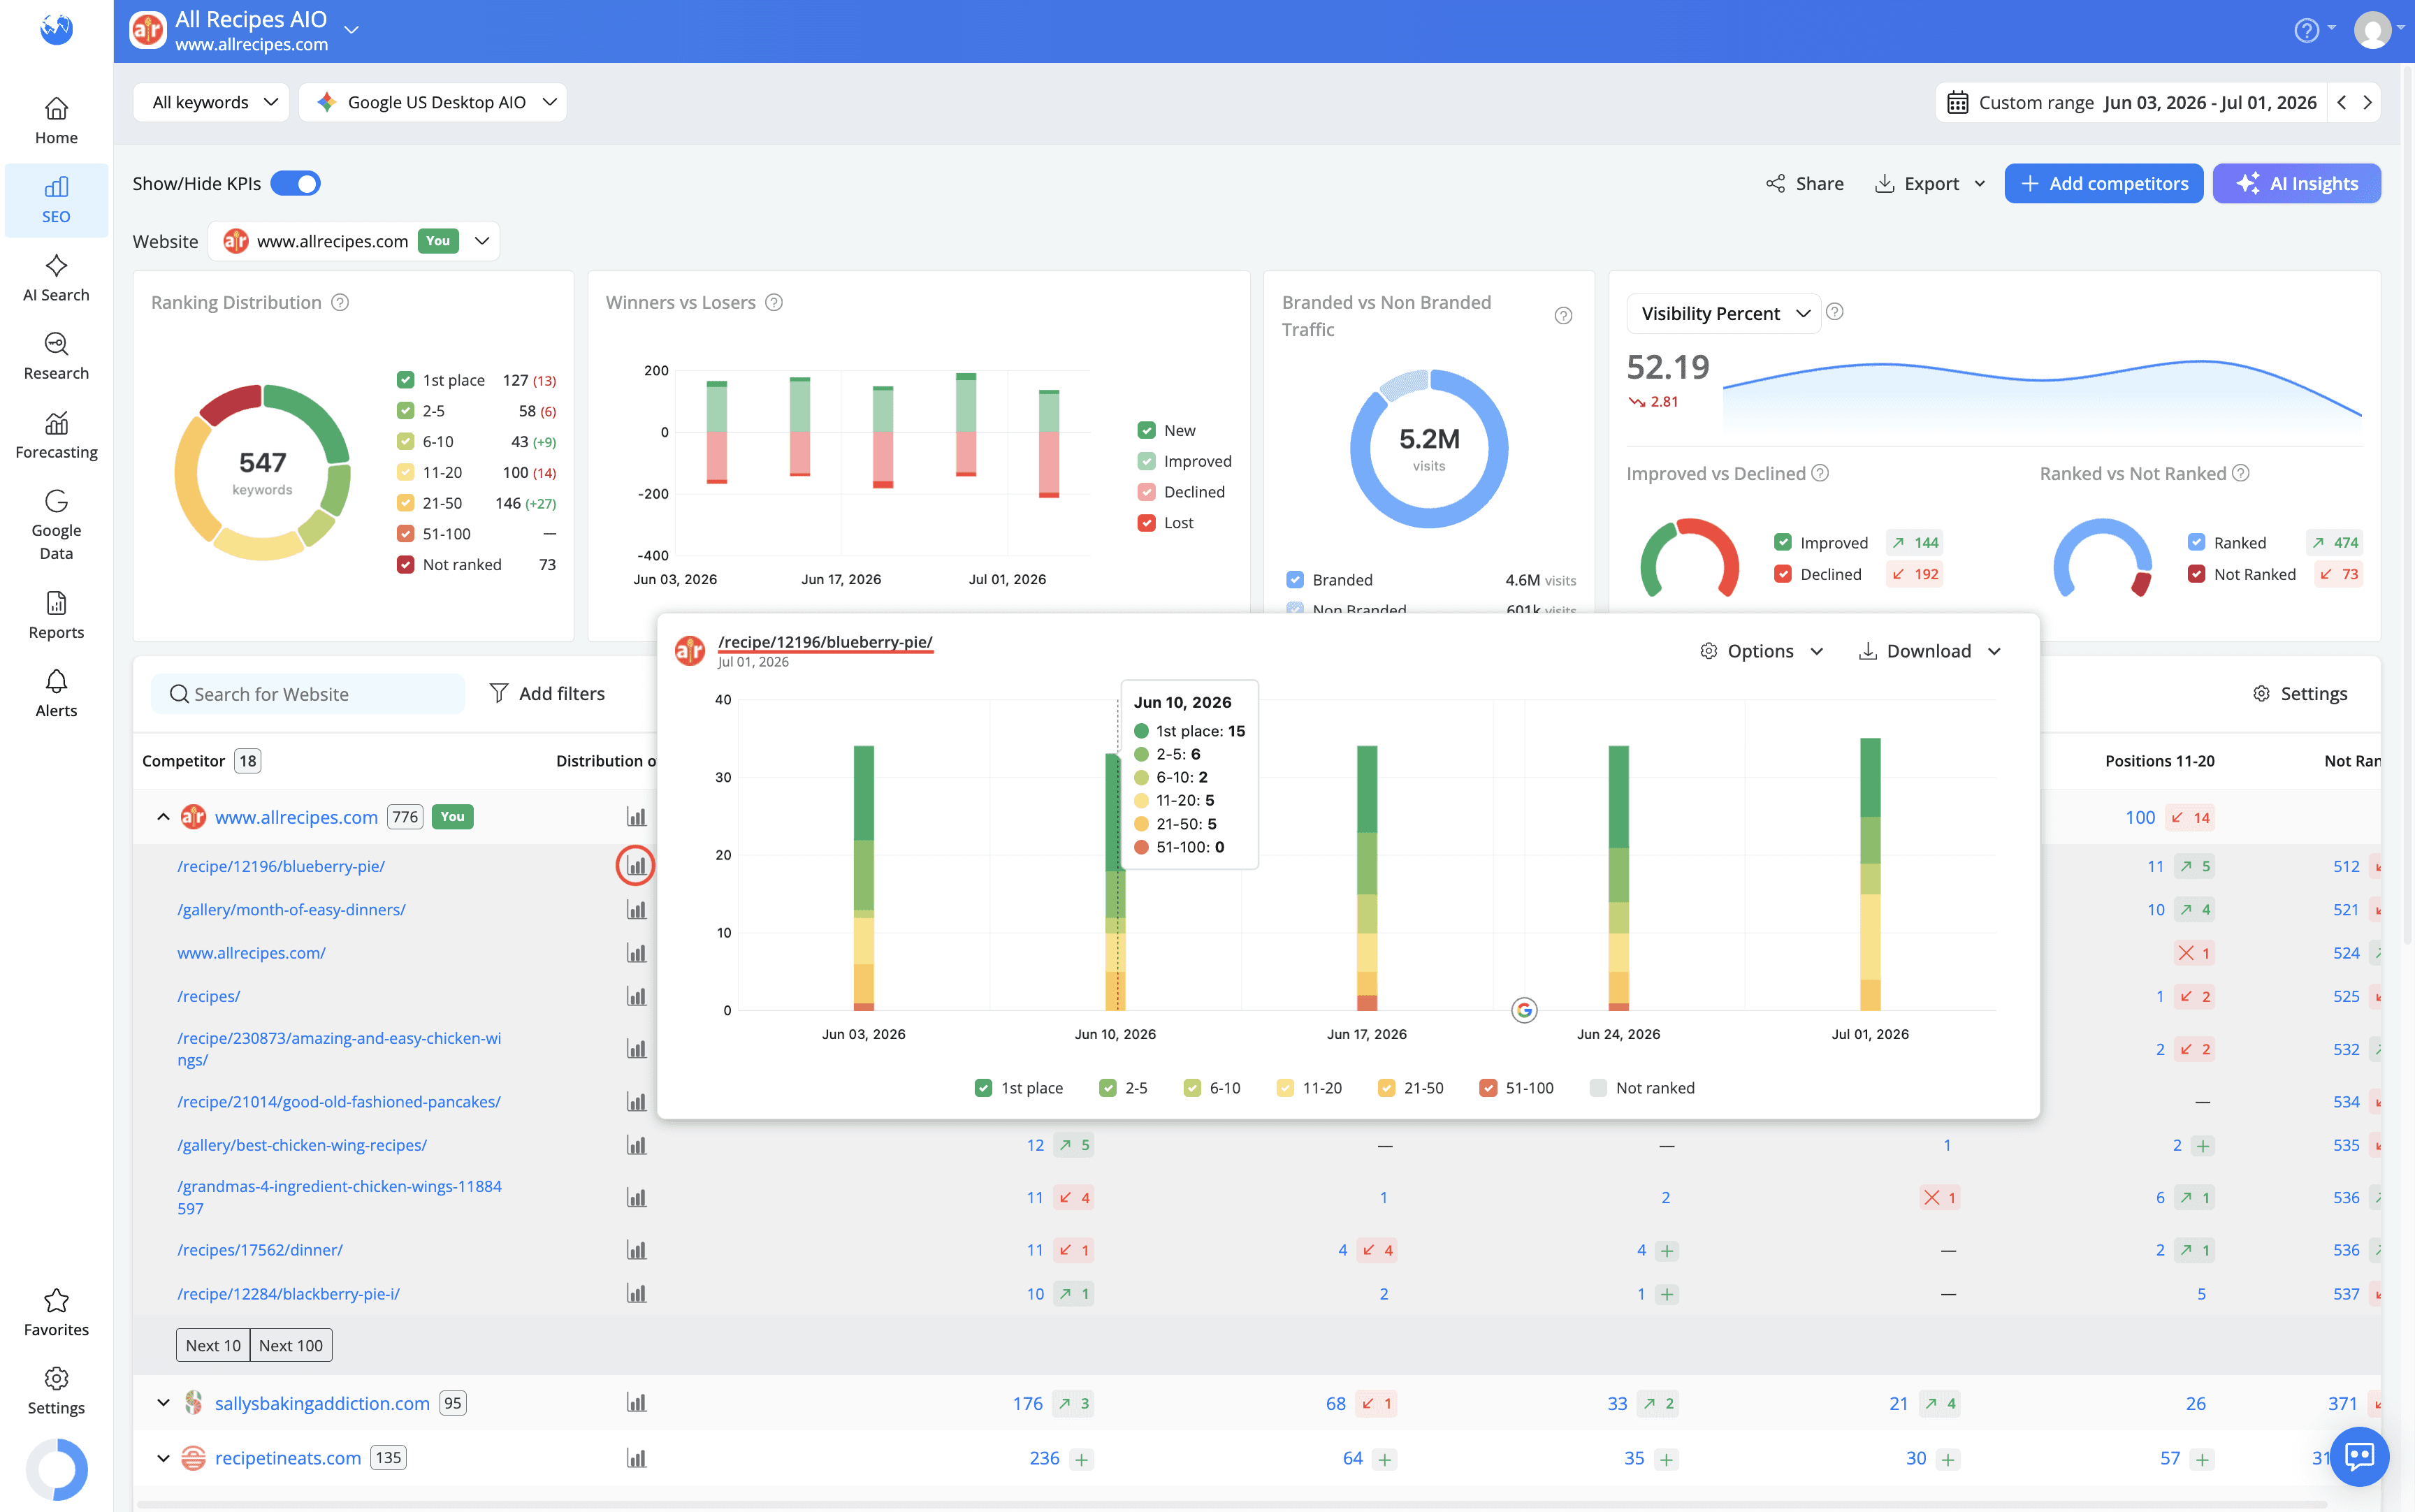
Task: Open distribution chart for sallysbakingaddiction.com
Action: [x=636, y=1403]
